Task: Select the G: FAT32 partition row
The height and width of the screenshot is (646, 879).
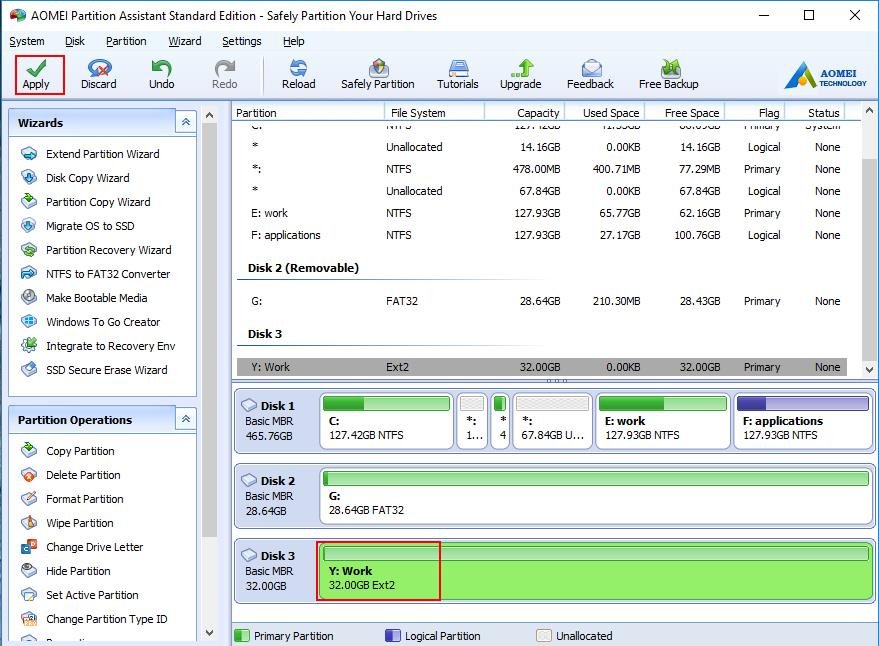Action: coord(542,301)
